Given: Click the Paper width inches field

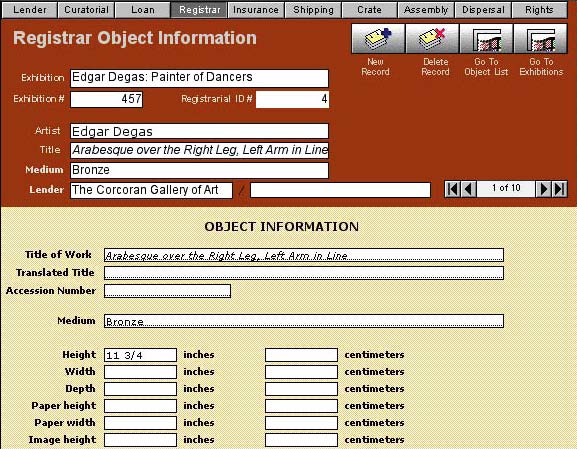Looking at the screenshot, I should tap(140, 423).
